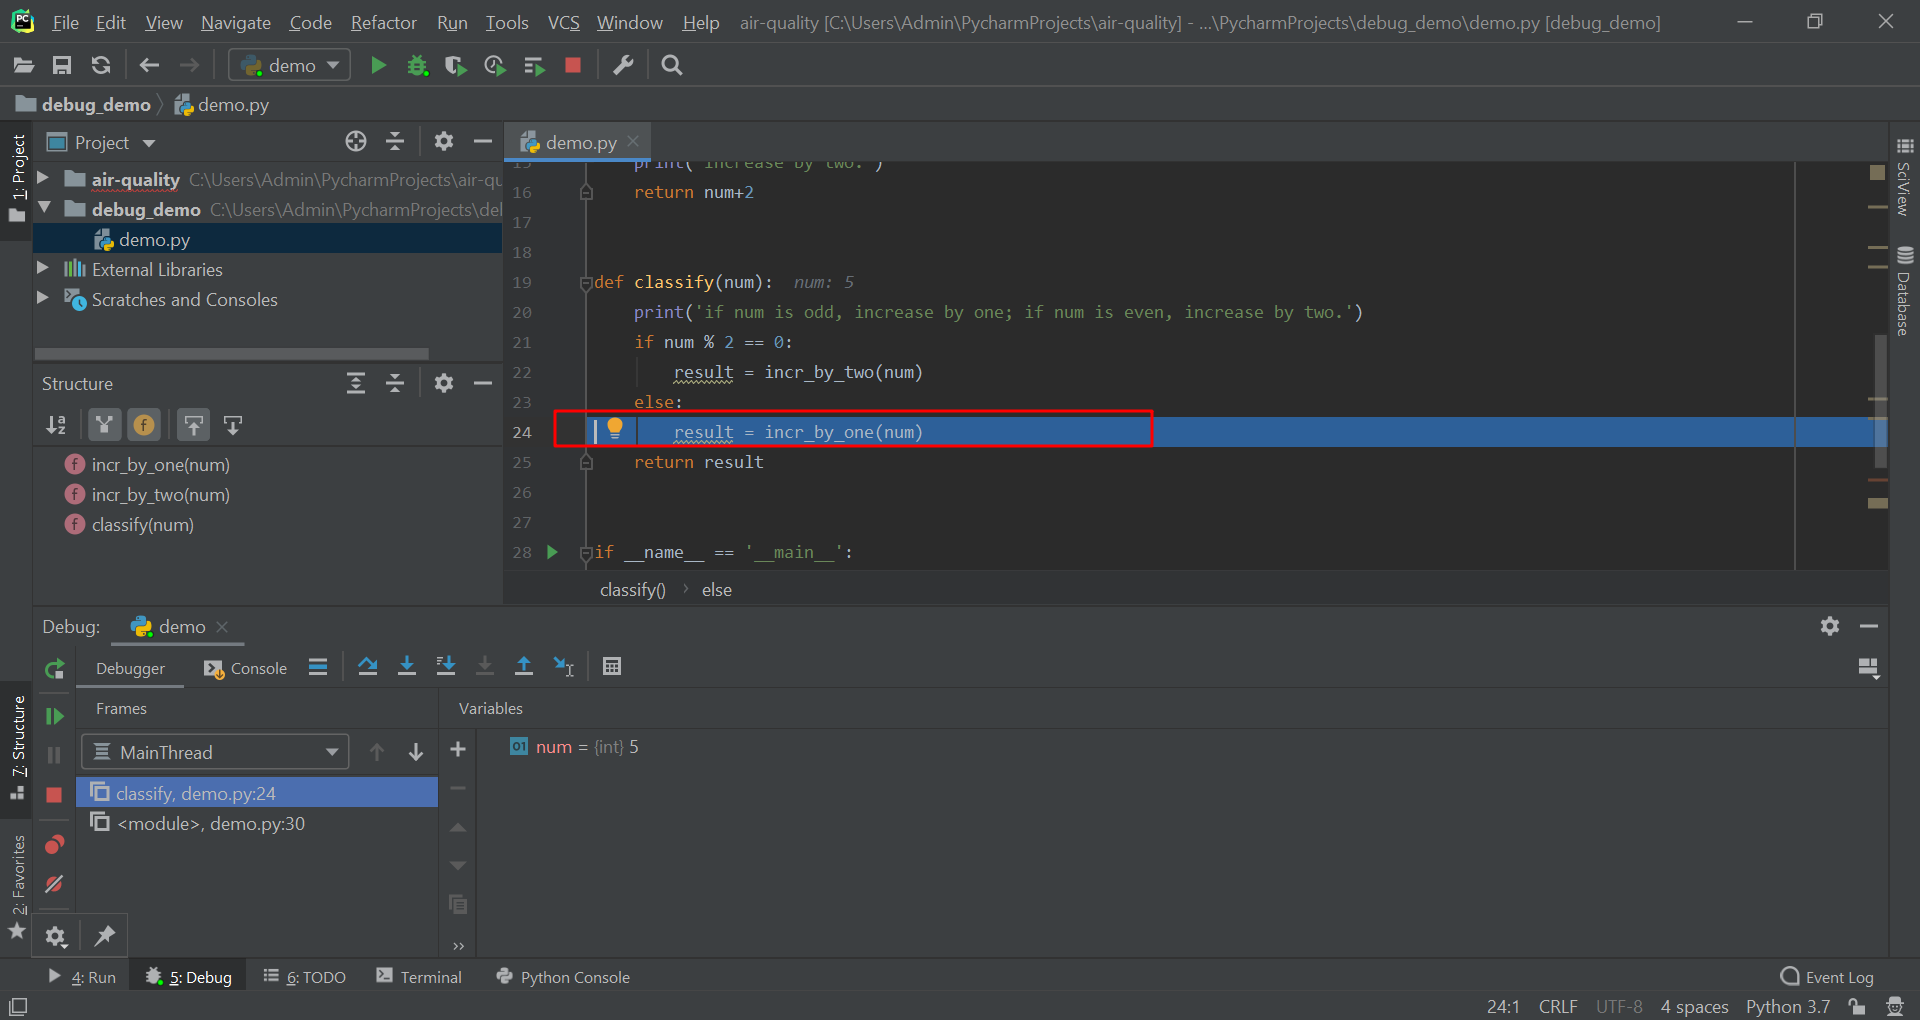Expand the External Libraries node
This screenshot has height=1020, width=1920.
42,268
